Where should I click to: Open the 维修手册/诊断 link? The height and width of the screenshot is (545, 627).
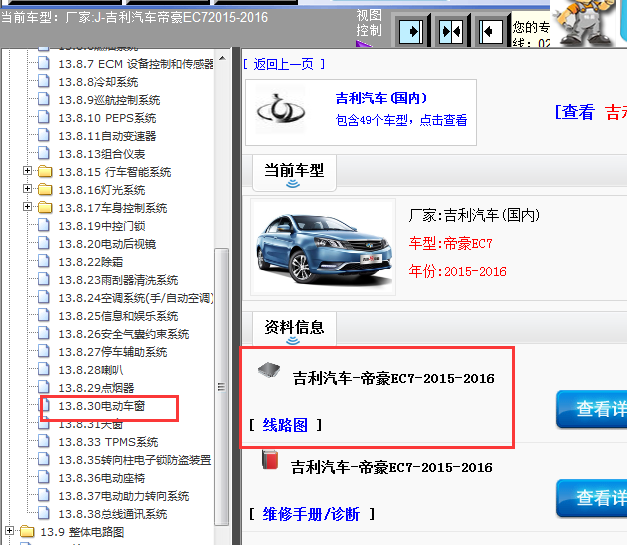point(311,514)
